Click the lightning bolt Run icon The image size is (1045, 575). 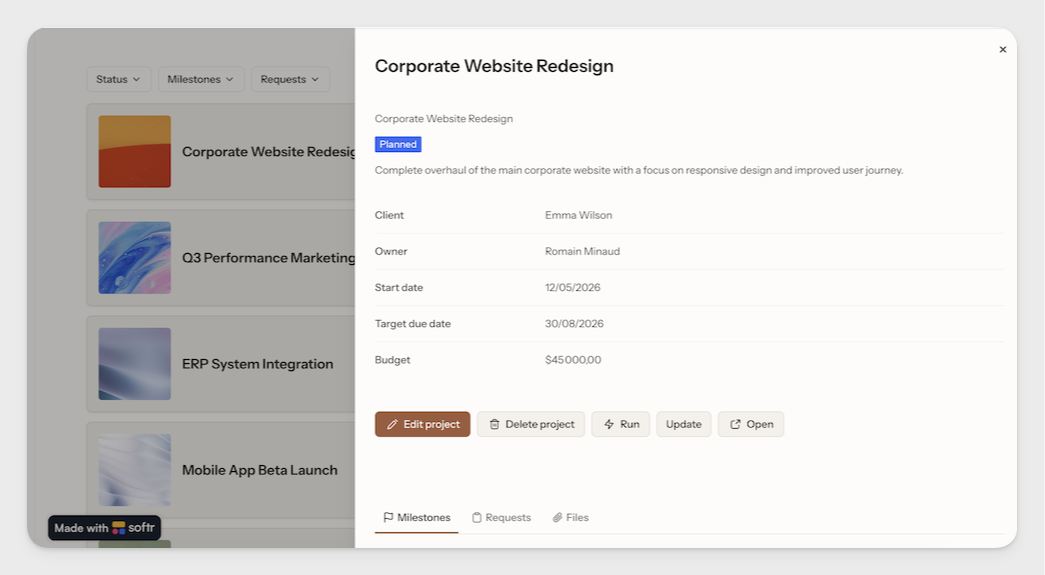(608, 424)
